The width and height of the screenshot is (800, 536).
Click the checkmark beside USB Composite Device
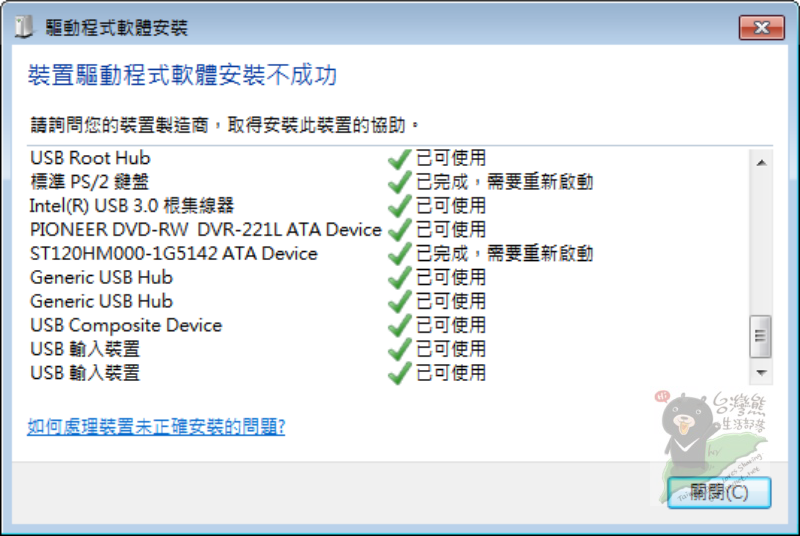point(400,326)
